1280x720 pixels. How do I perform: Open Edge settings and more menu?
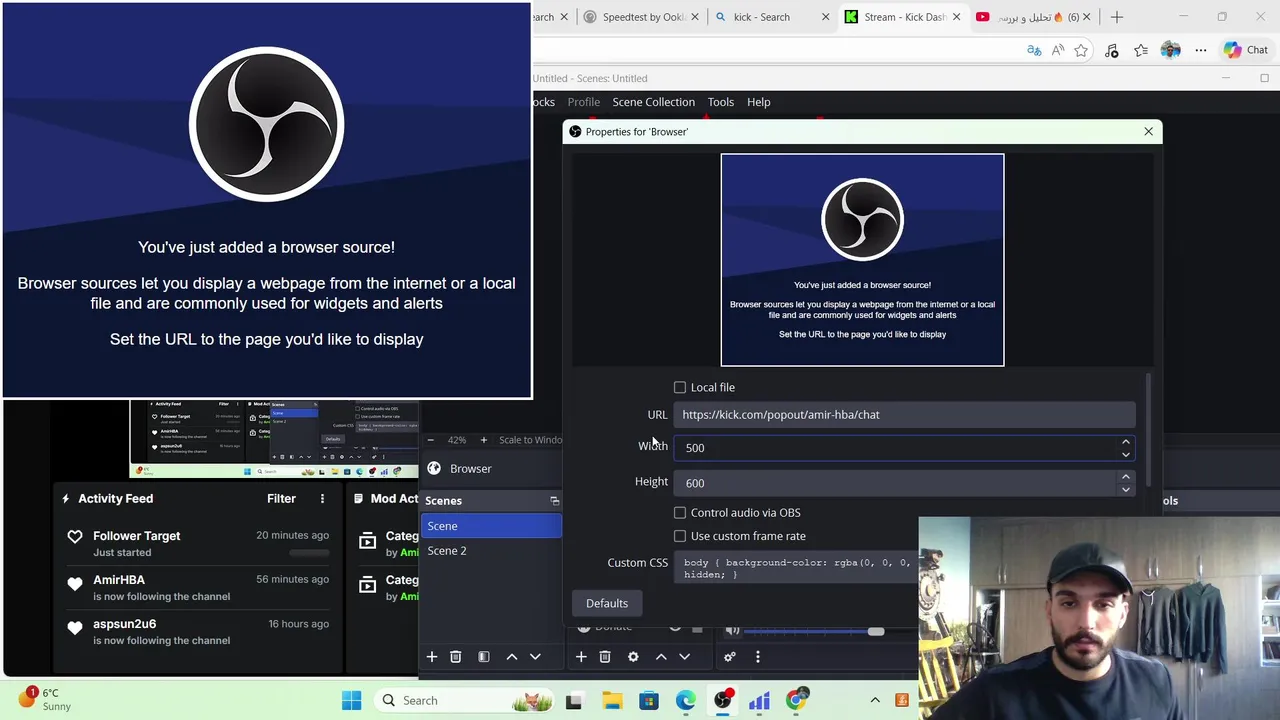(x=1201, y=50)
